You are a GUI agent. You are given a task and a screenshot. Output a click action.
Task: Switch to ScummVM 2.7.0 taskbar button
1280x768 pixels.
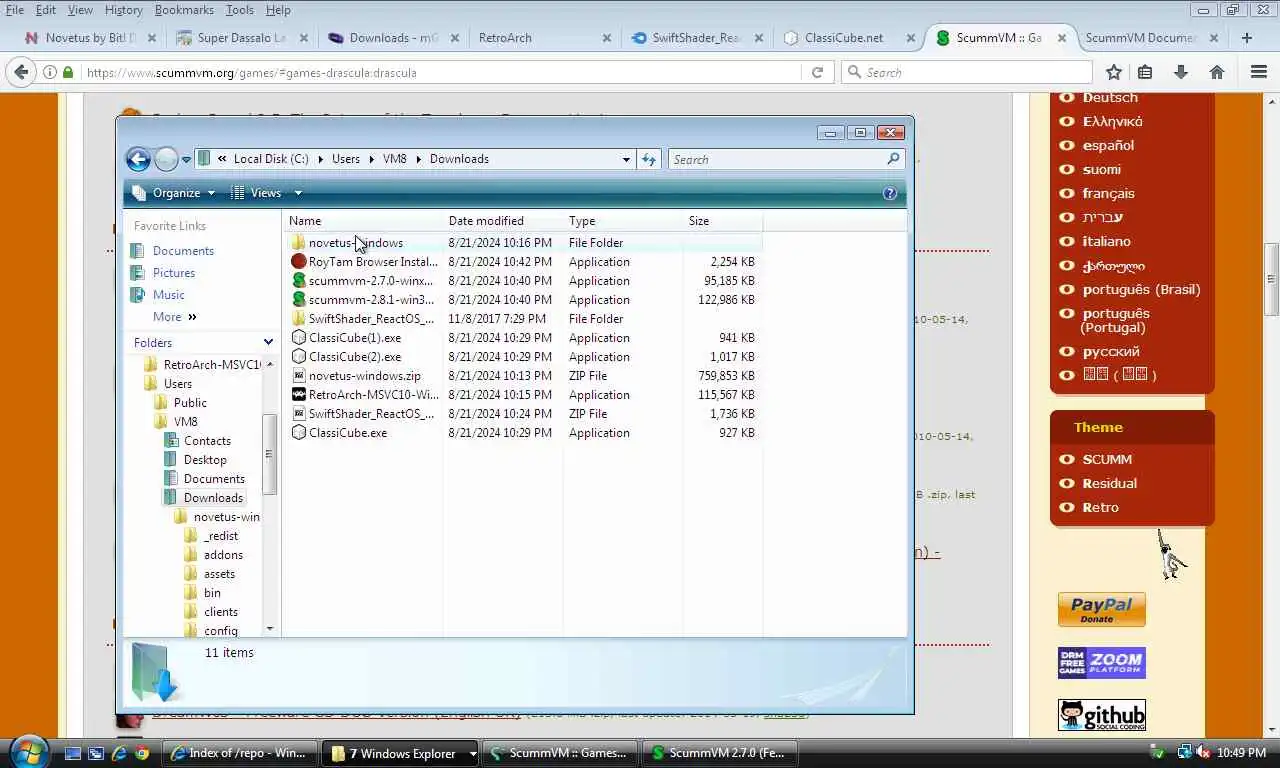pyautogui.click(x=721, y=753)
